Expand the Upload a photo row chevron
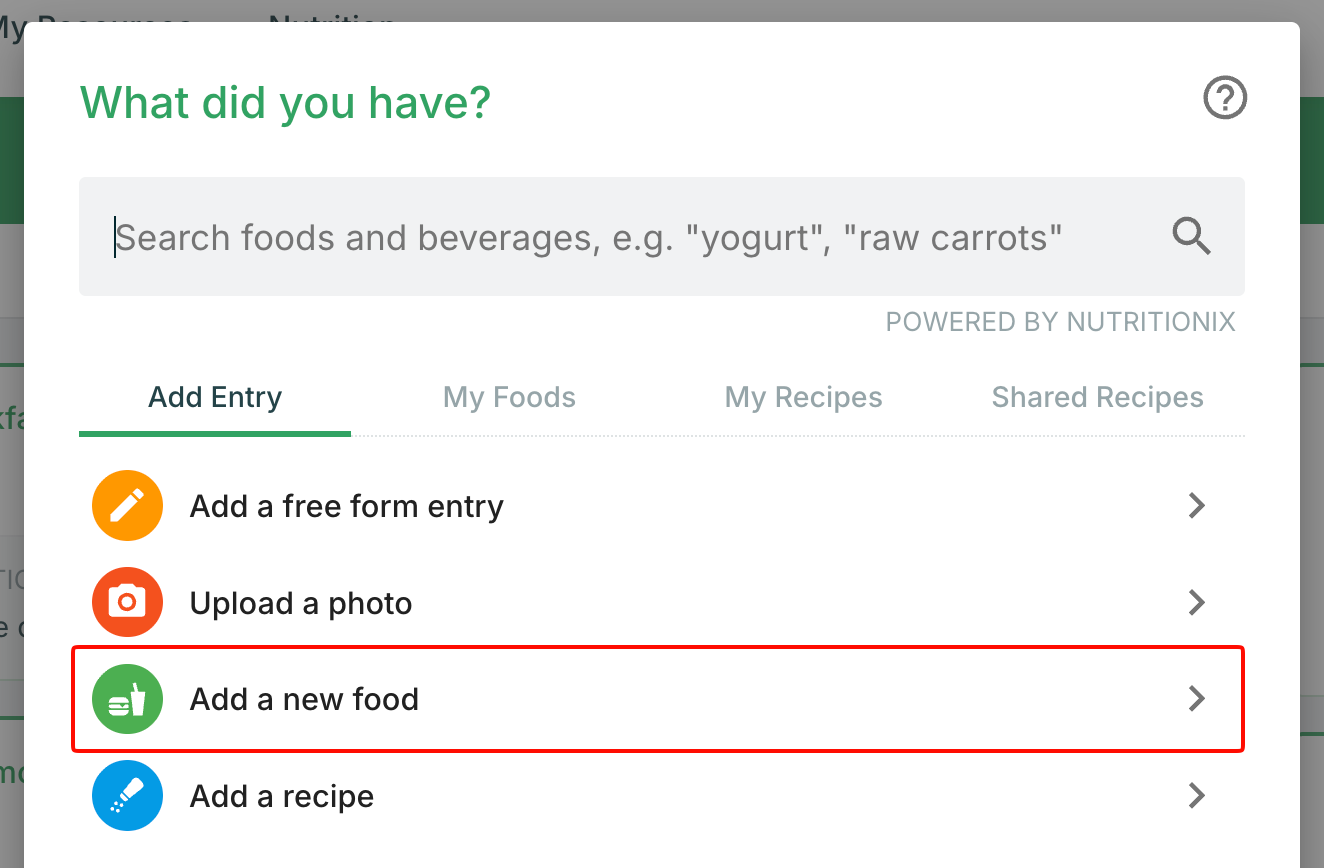Viewport: 1324px width, 868px height. coord(1196,602)
